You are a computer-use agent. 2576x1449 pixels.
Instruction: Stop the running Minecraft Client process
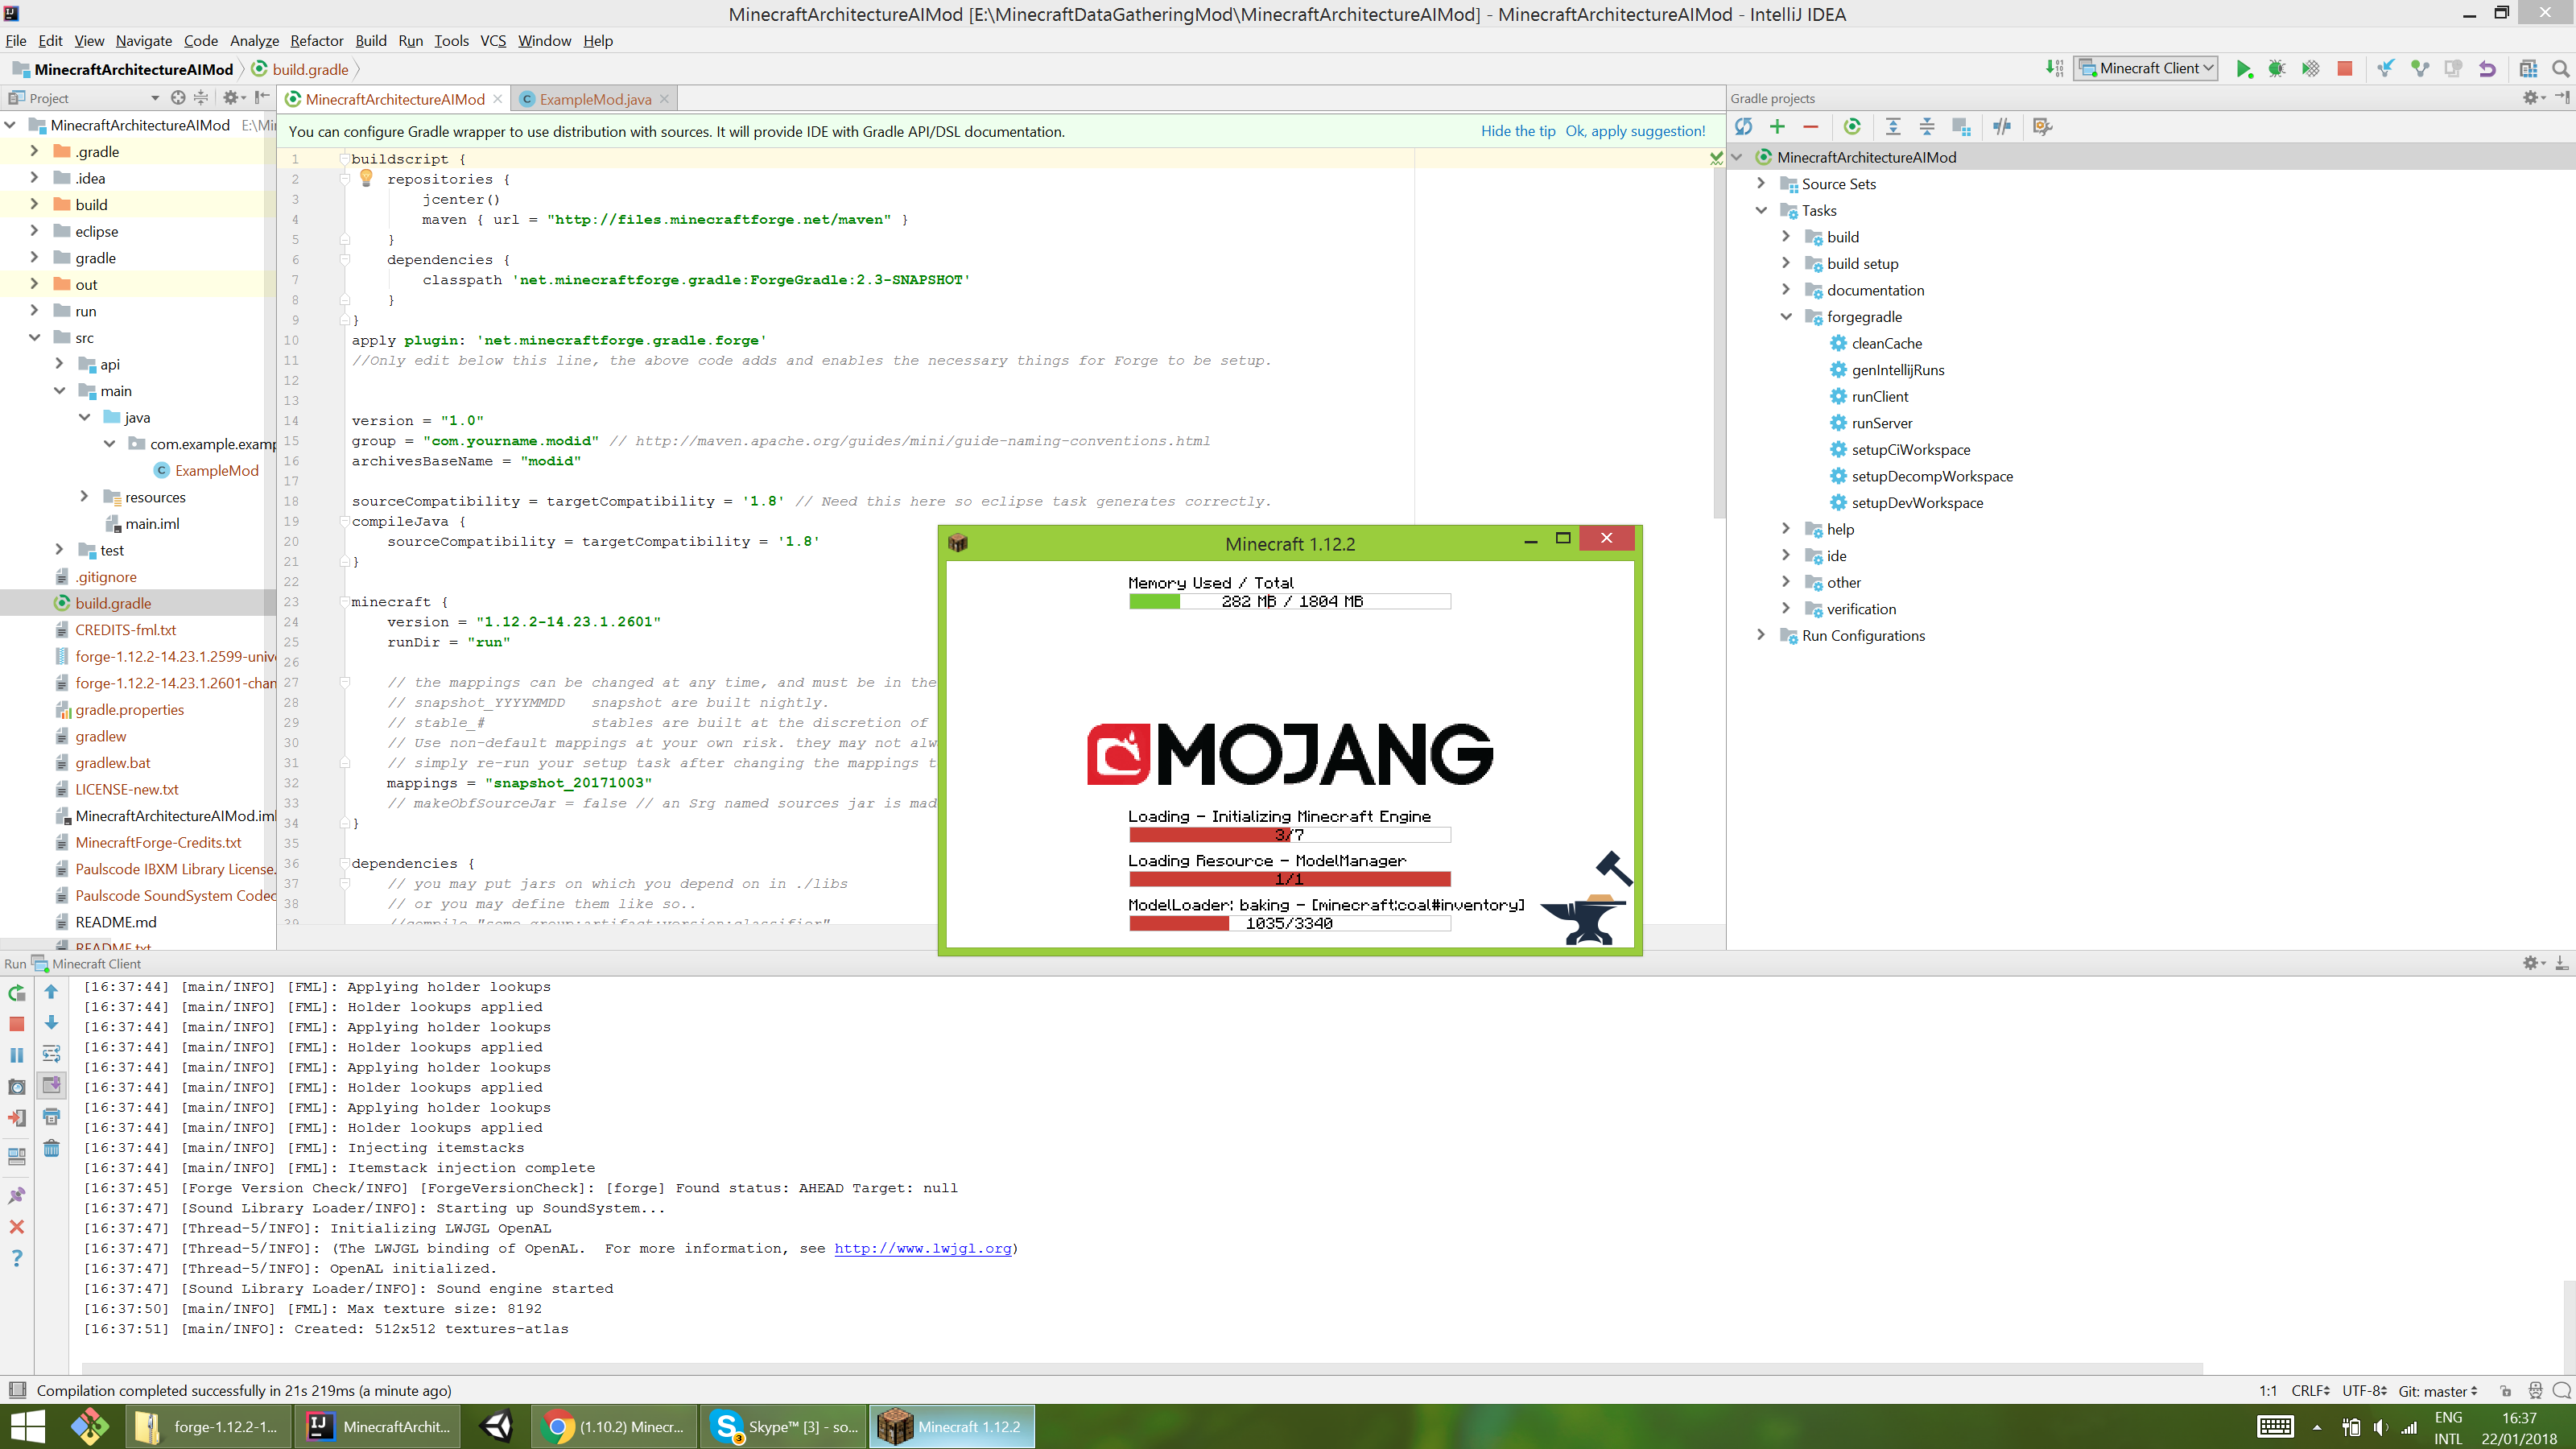click(2344, 68)
